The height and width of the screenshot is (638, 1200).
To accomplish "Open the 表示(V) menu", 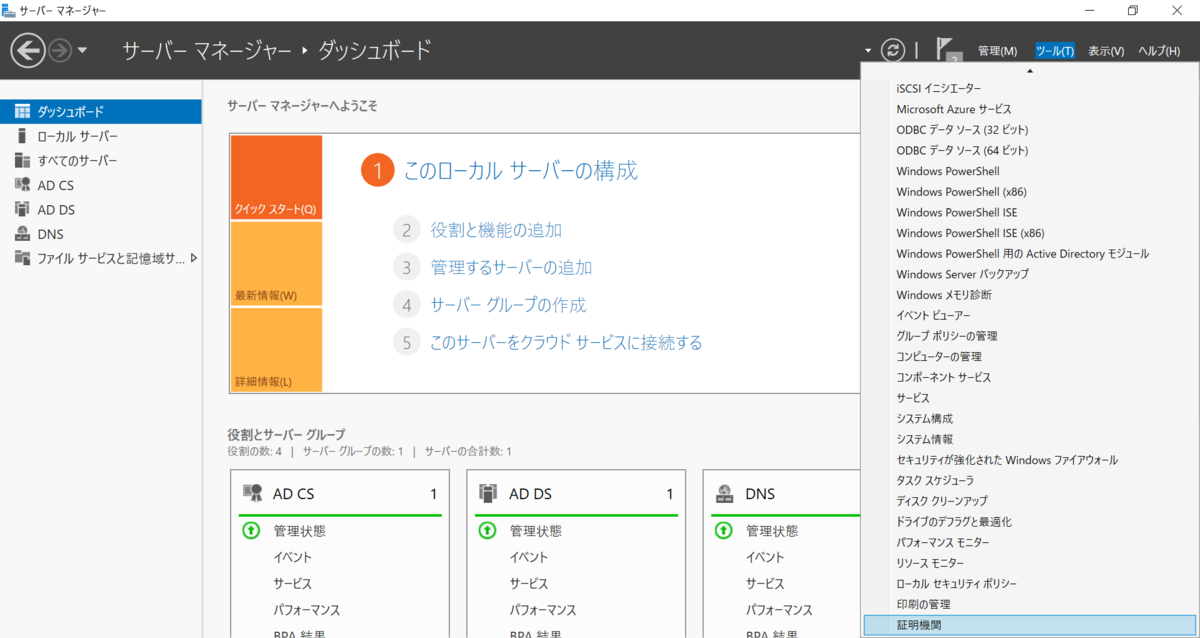I will point(1106,51).
